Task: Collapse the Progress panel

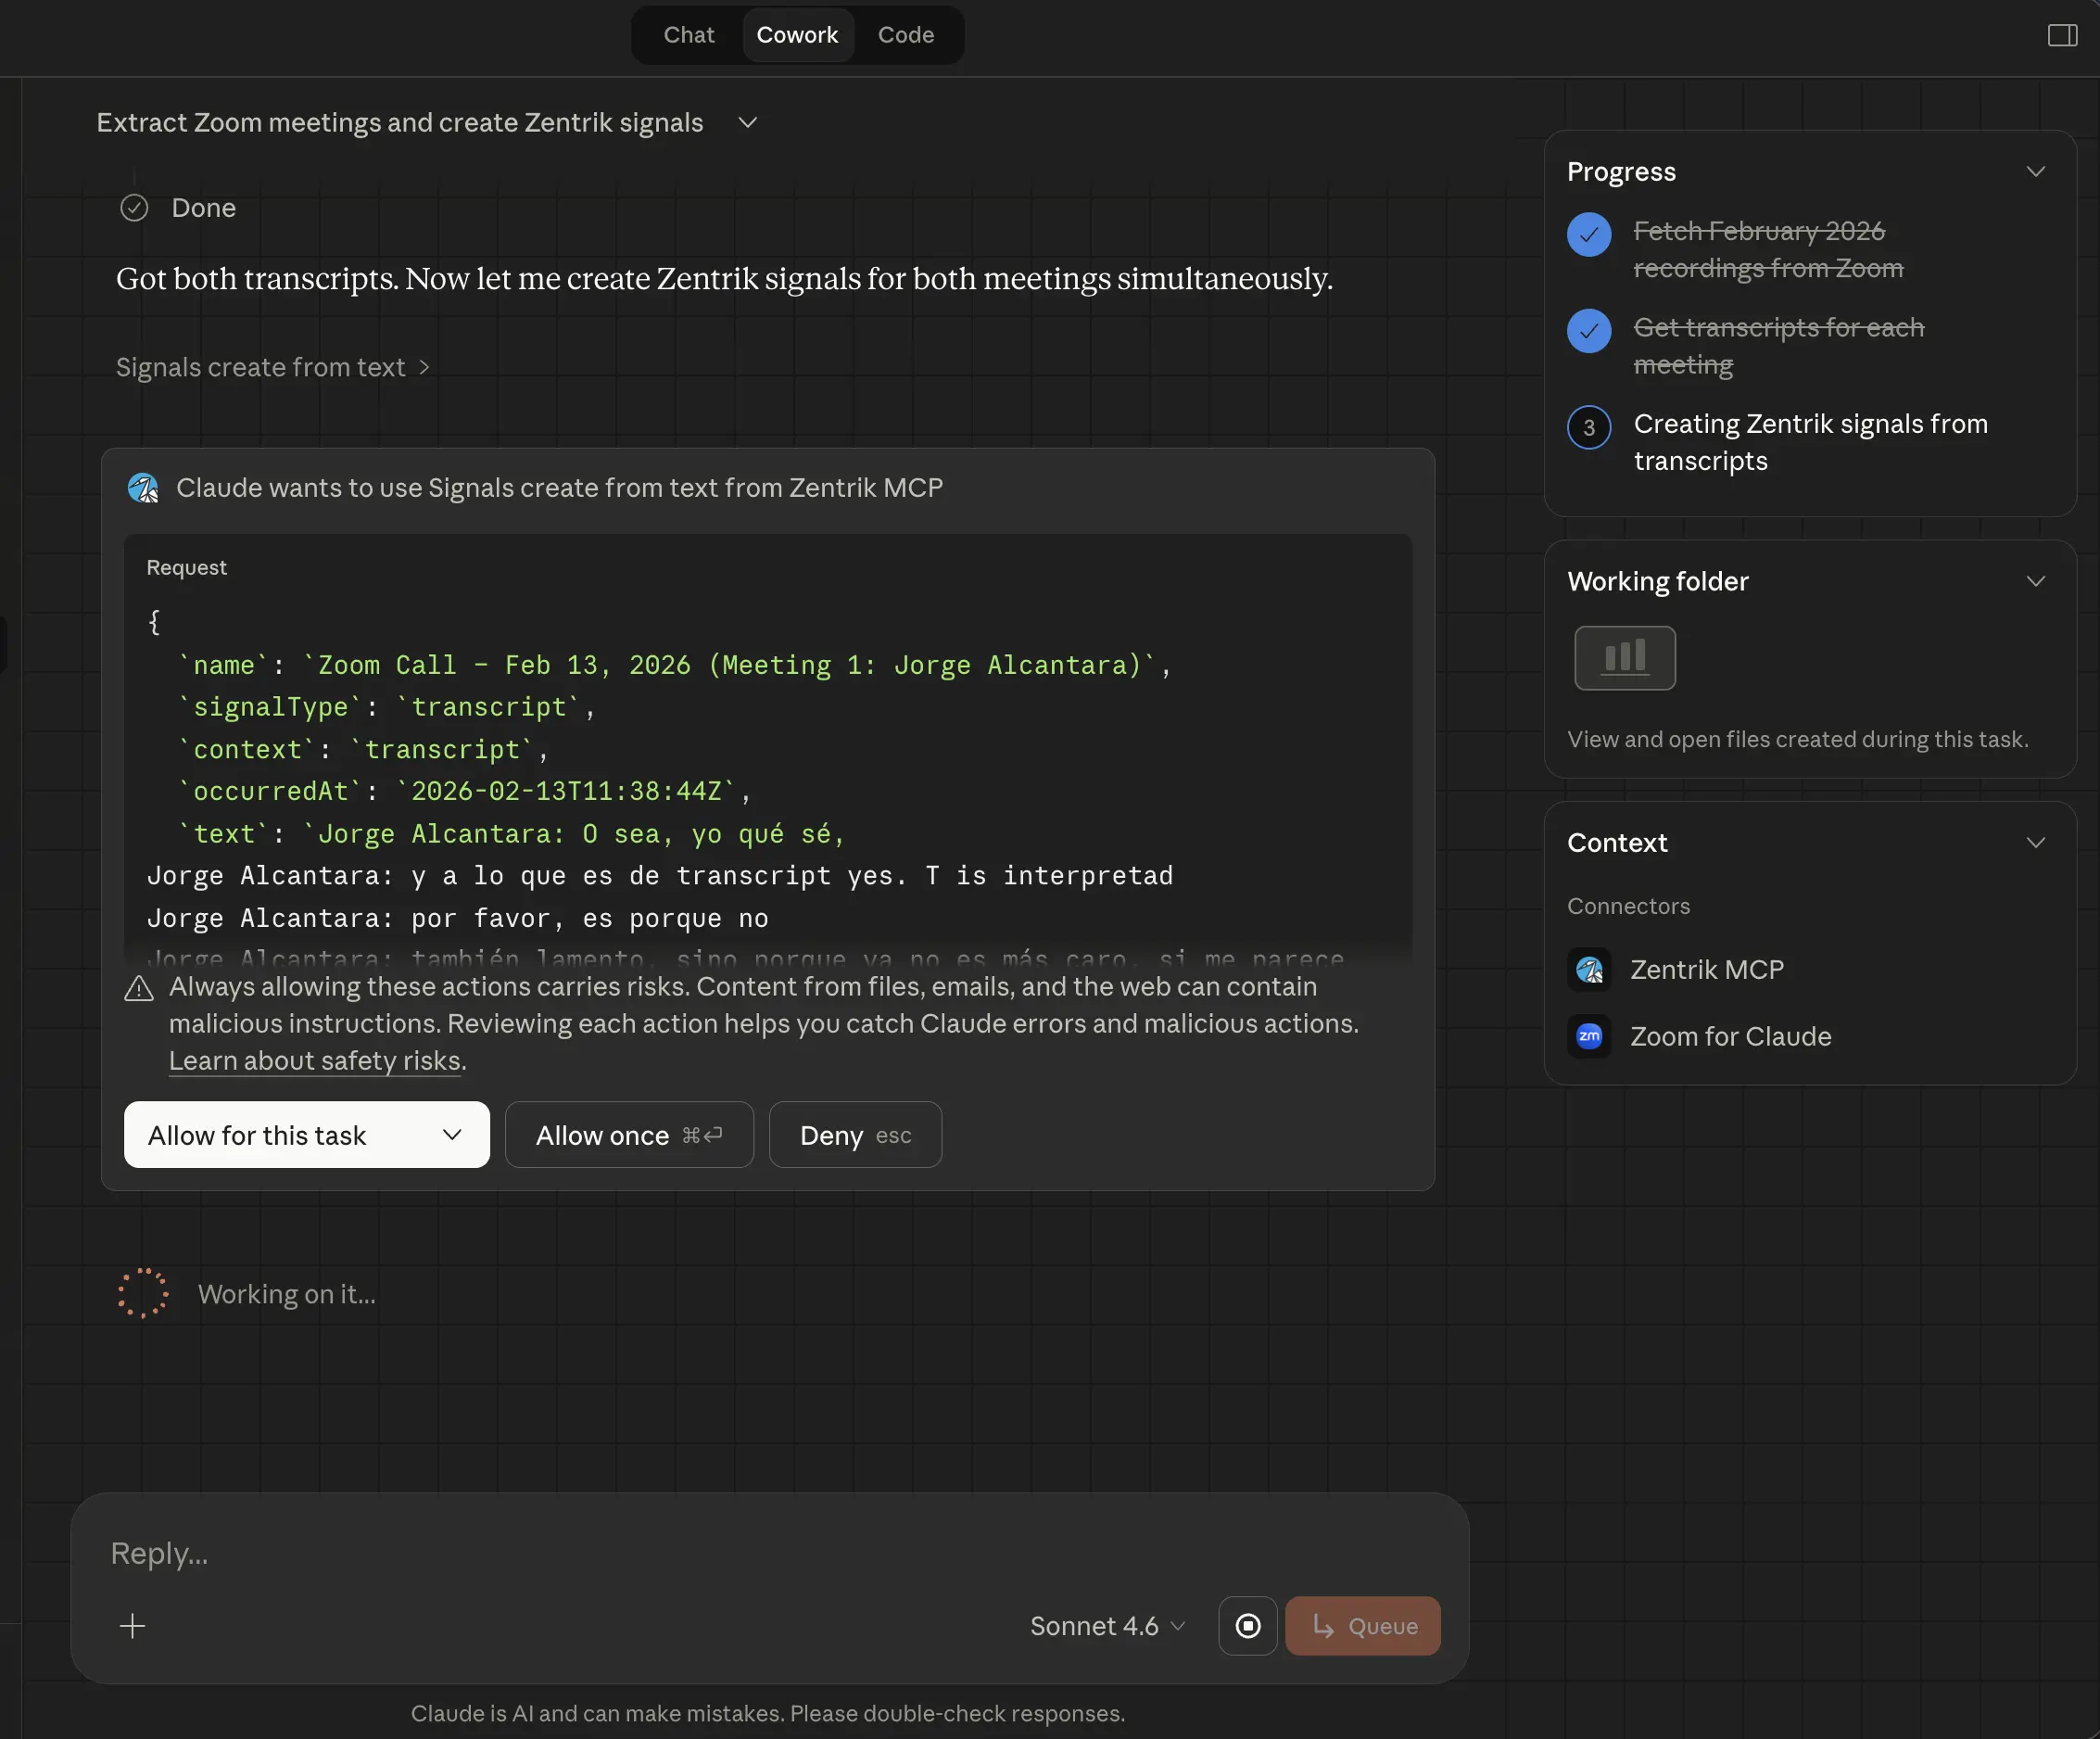Action: pyautogui.click(x=2034, y=172)
